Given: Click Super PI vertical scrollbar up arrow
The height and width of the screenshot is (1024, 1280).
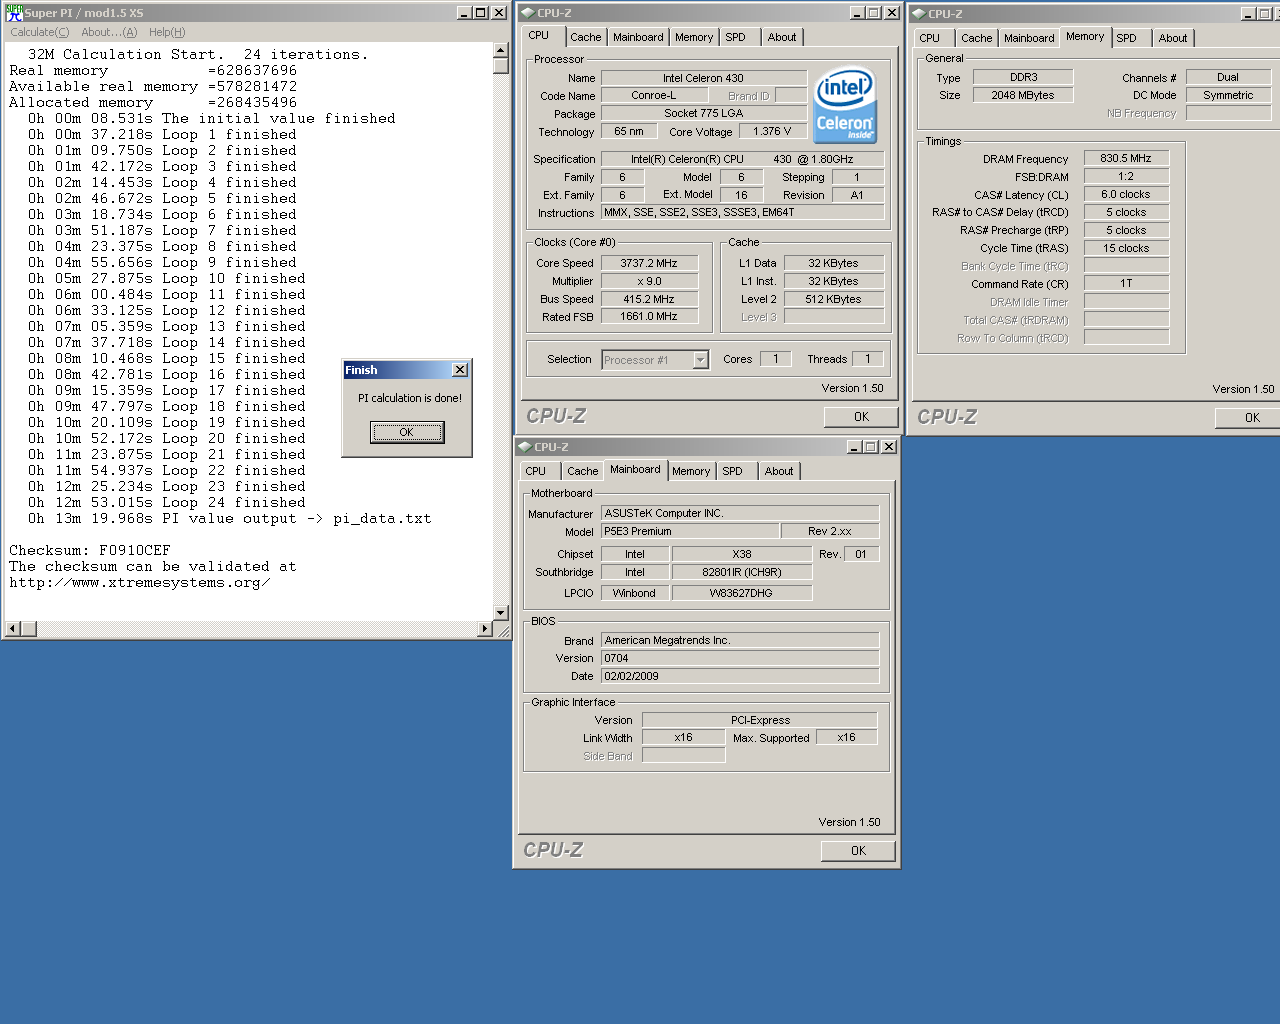Looking at the screenshot, I should 501,50.
